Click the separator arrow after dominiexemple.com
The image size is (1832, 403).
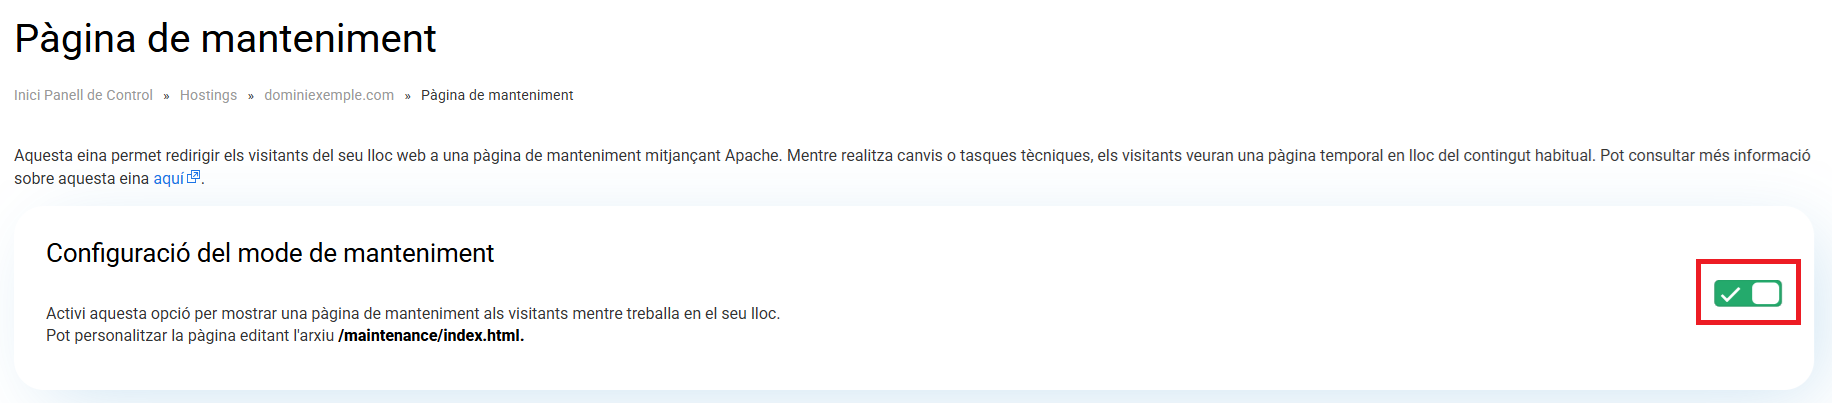click(408, 96)
